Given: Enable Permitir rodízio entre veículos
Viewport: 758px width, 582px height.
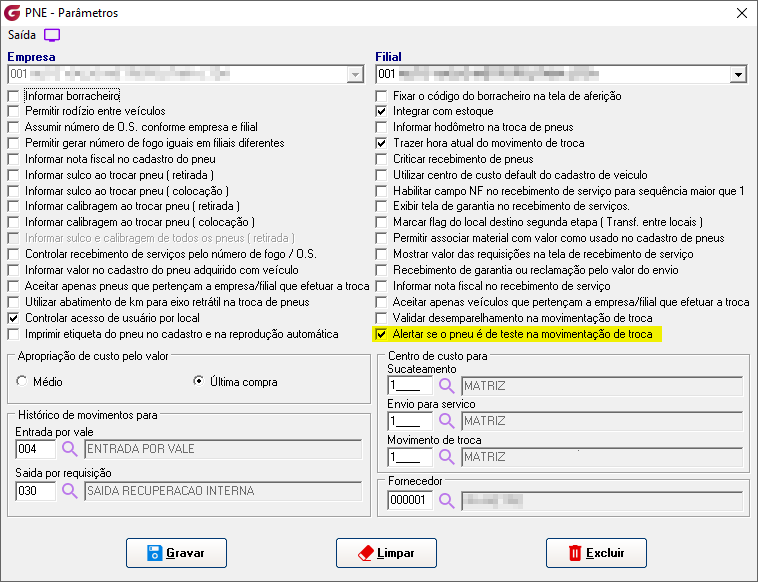Looking at the screenshot, I should coord(14,112).
